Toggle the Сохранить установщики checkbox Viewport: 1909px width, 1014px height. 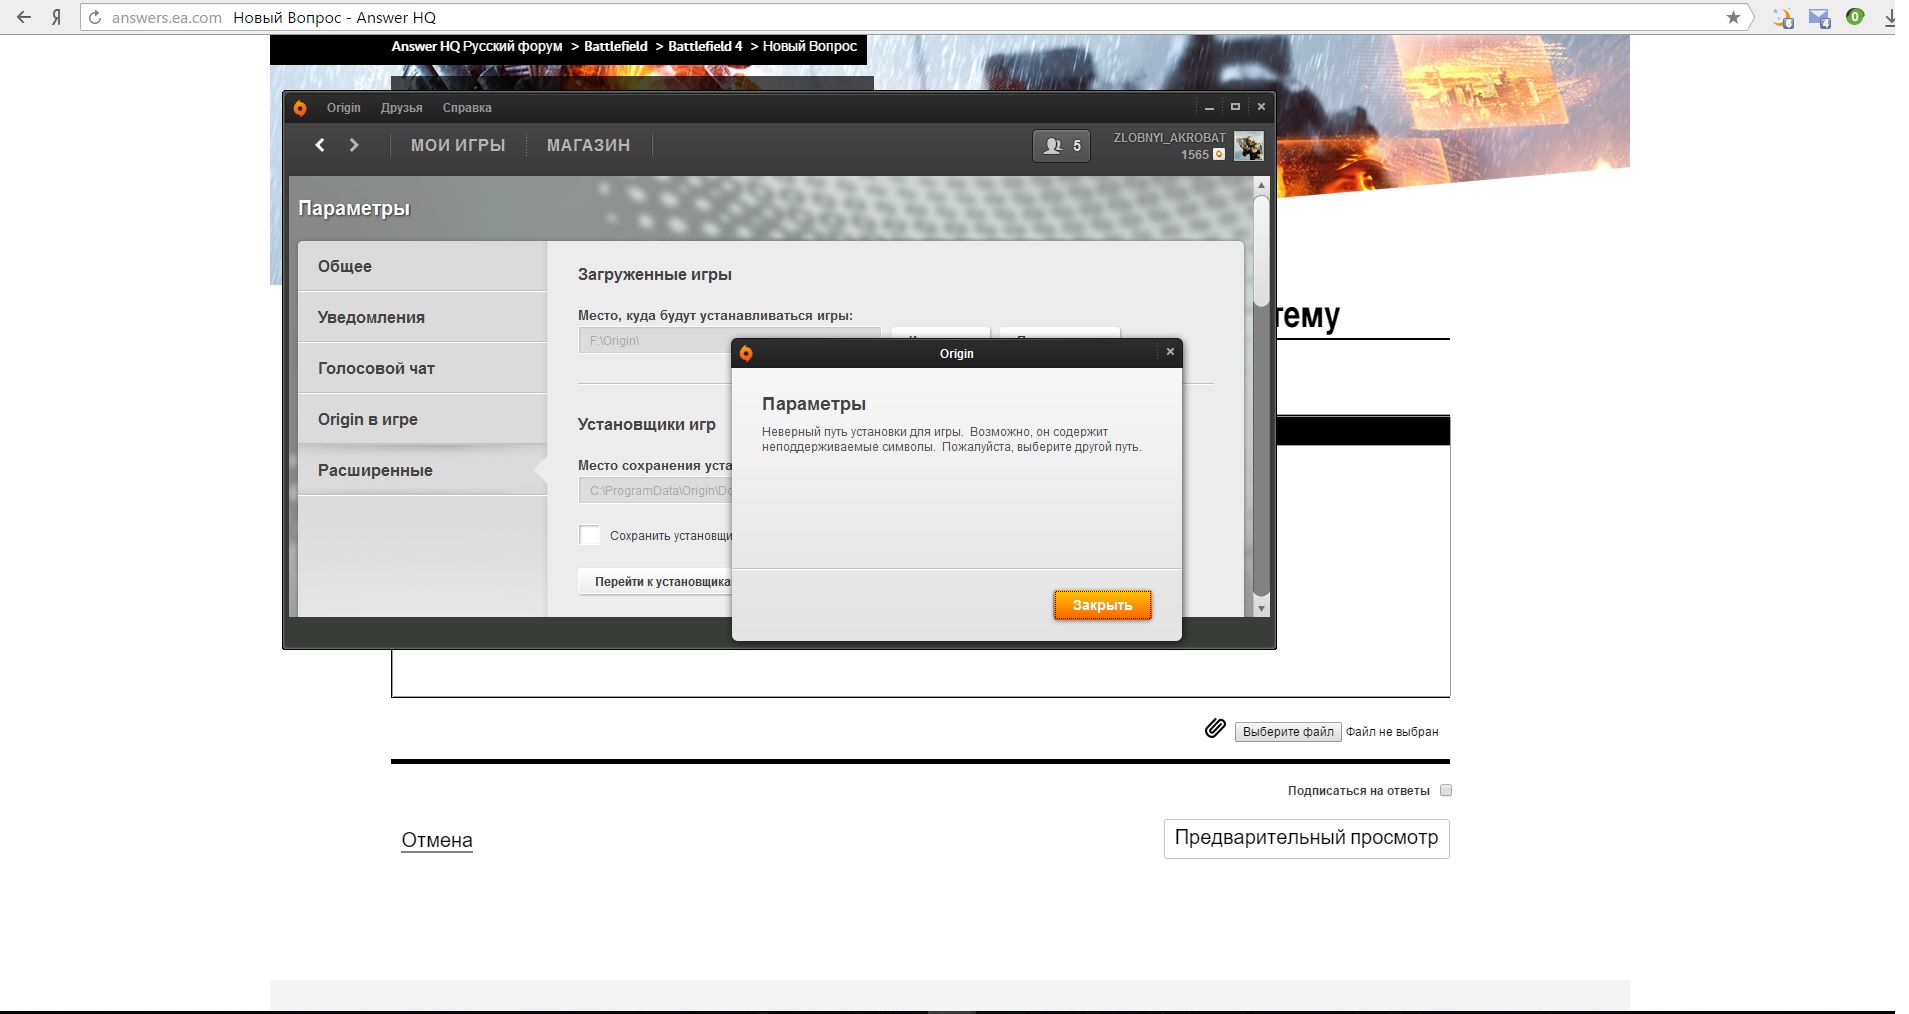tap(590, 535)
